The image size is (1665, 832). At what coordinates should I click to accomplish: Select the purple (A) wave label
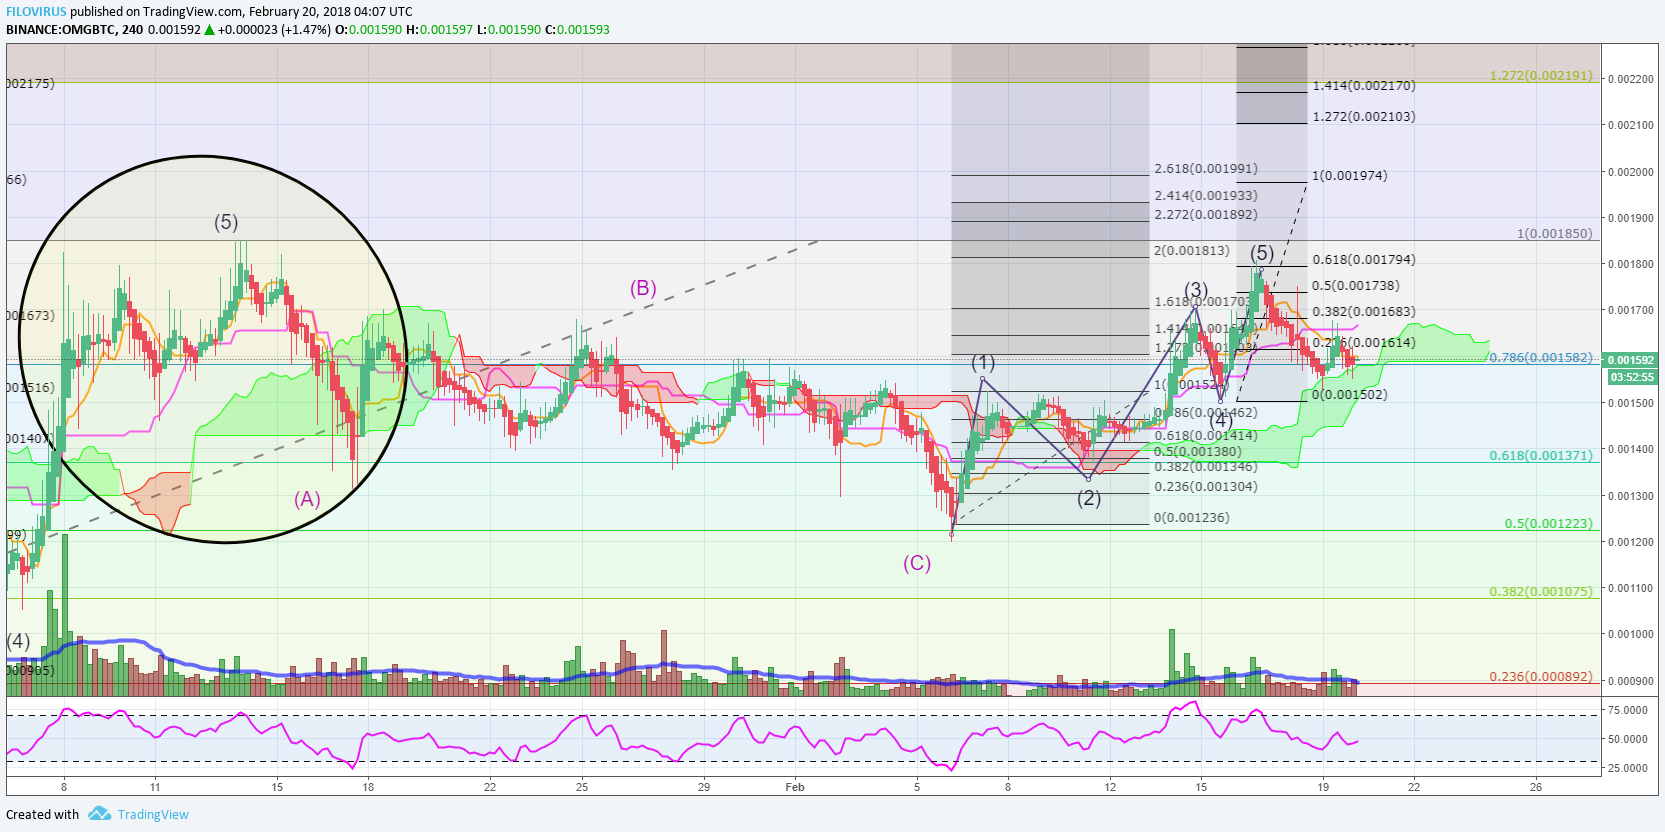pos(307,499)
